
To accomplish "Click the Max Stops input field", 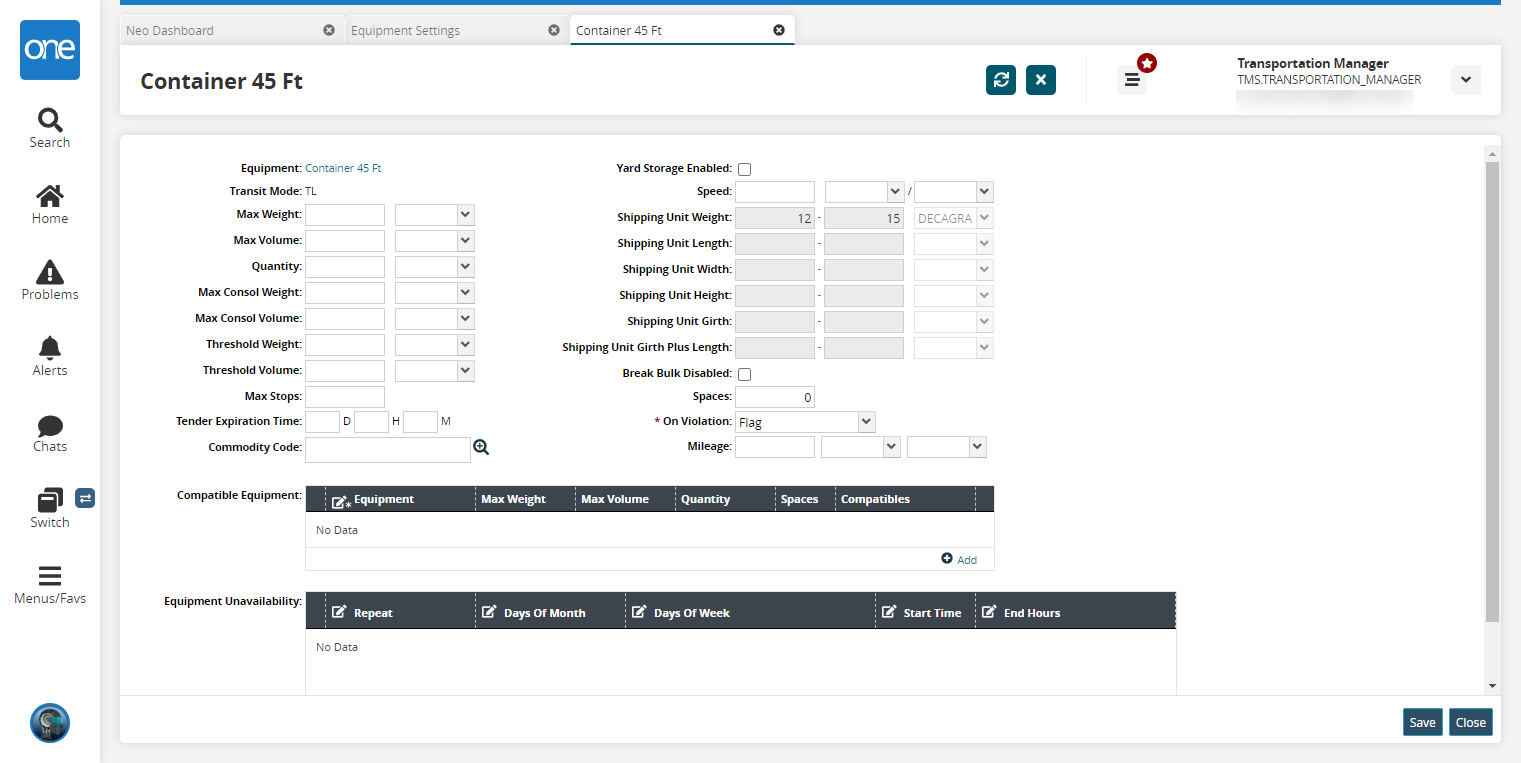I will [345, 397].
